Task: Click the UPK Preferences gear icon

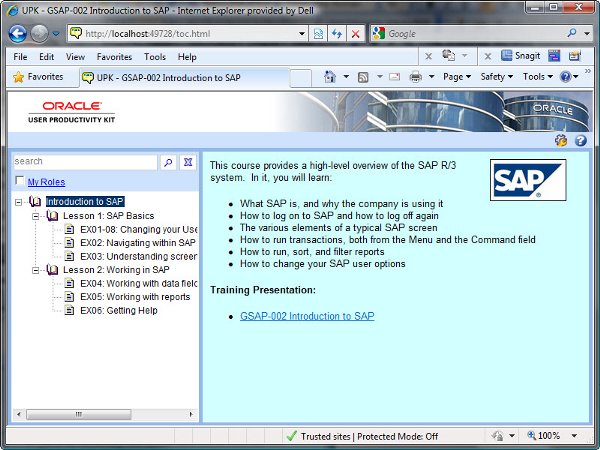Action: click(x=561, y=140)
